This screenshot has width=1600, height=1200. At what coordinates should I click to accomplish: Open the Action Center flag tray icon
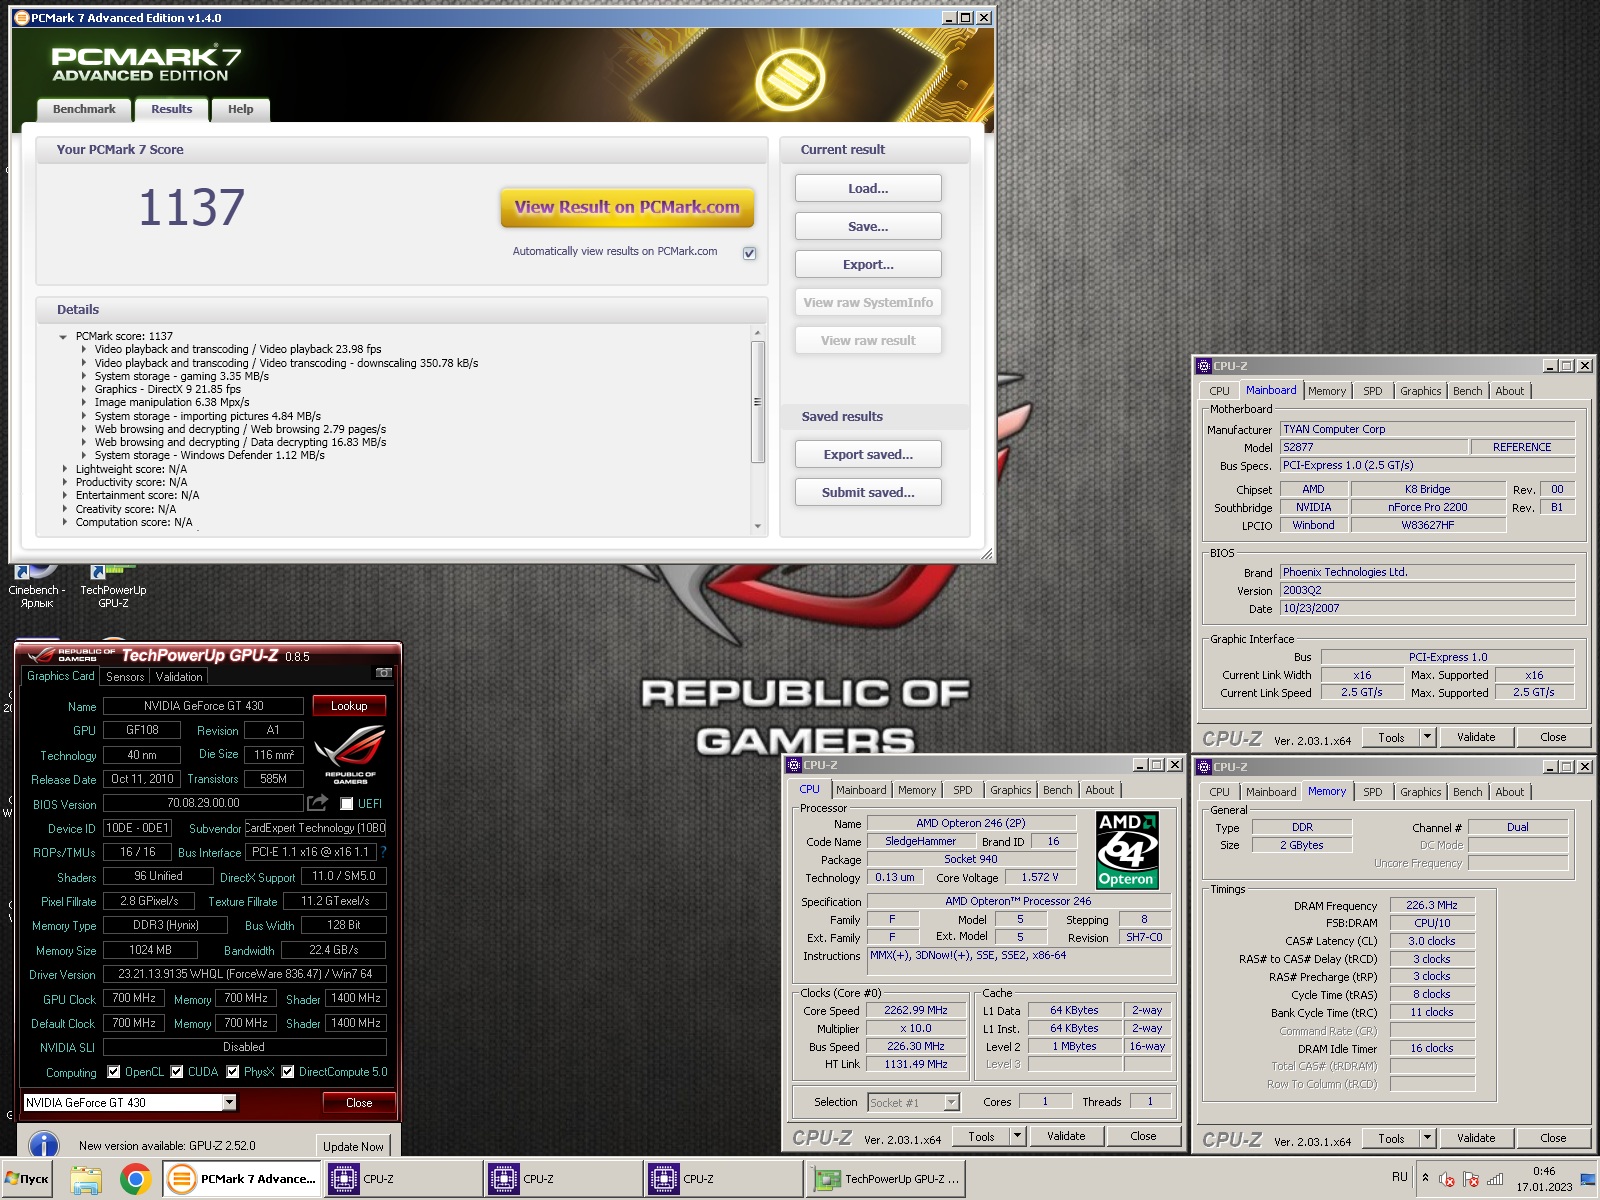pos(1471,1180)
